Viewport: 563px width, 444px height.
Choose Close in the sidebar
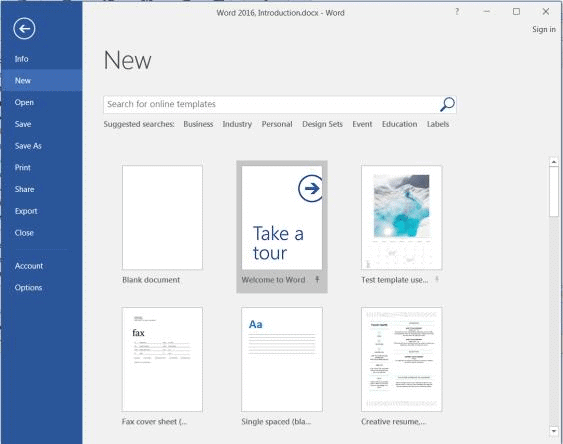(x=42, y=233)
